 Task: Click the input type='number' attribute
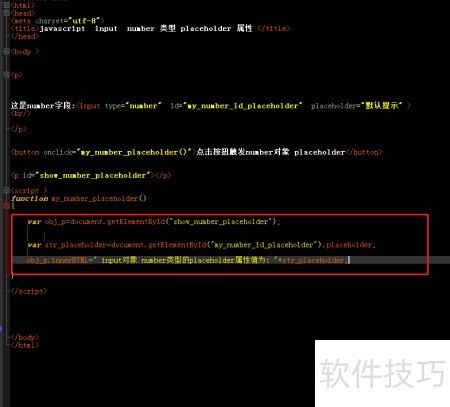[x=133, y=106]
